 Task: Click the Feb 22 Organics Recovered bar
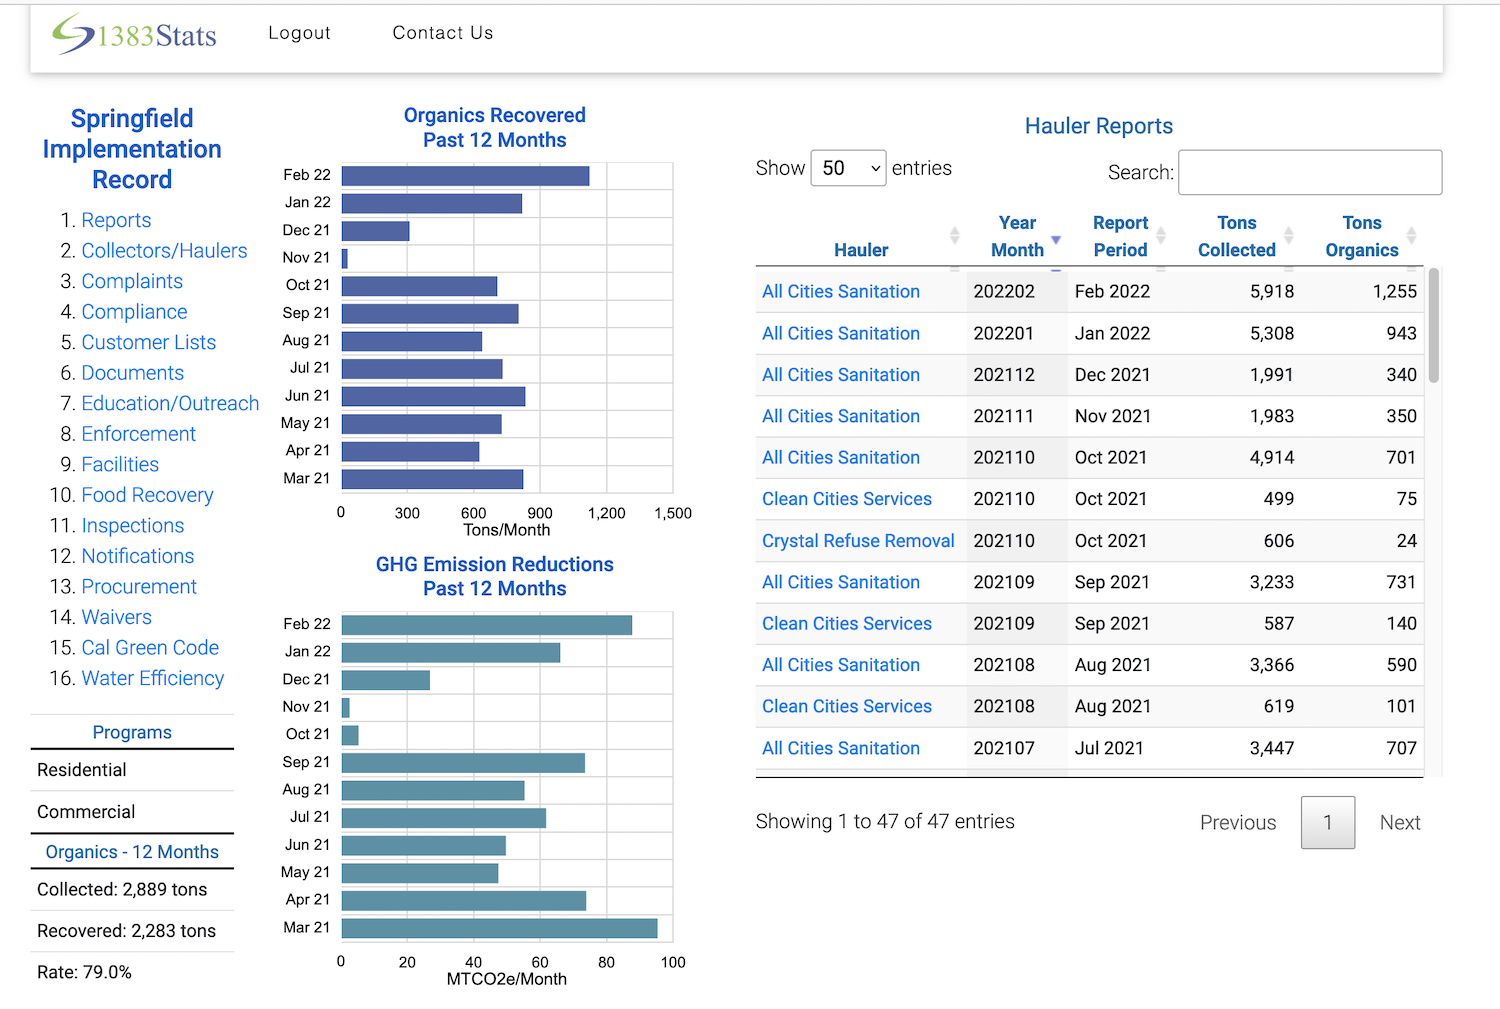(x=465, y=176)
